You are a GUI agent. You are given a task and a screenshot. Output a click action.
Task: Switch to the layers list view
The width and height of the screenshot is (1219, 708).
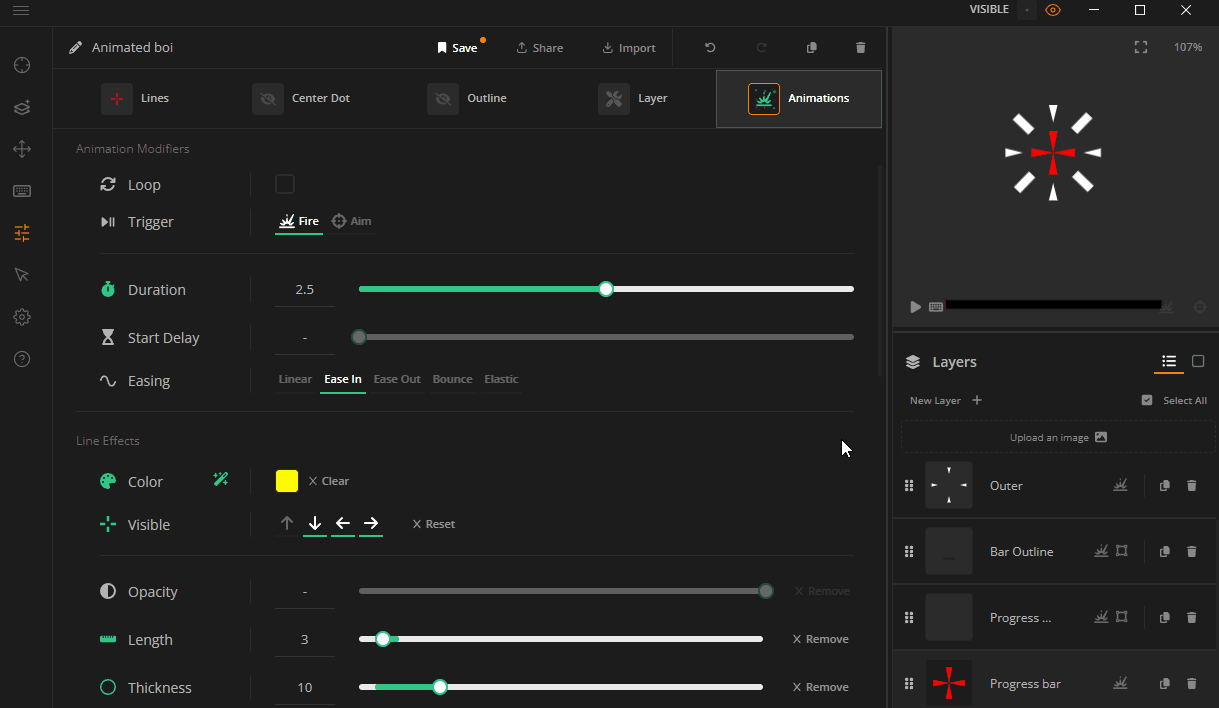[1168, 361]
